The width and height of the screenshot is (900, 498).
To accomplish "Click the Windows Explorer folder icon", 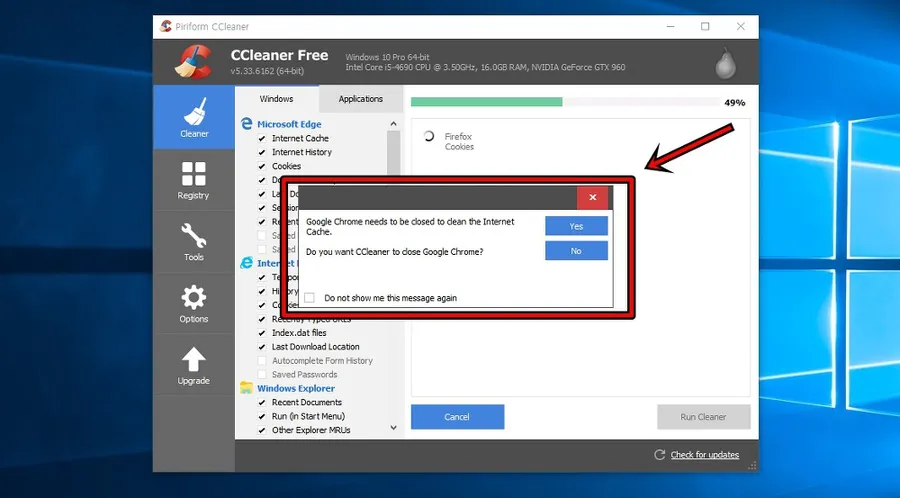I will pyautogui.click(x=247, y=388).
